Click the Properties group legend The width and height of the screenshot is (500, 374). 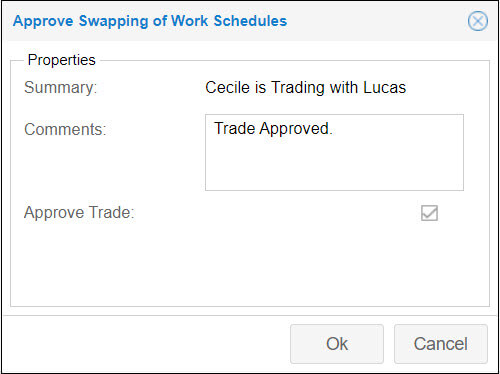tap(62, 60)
